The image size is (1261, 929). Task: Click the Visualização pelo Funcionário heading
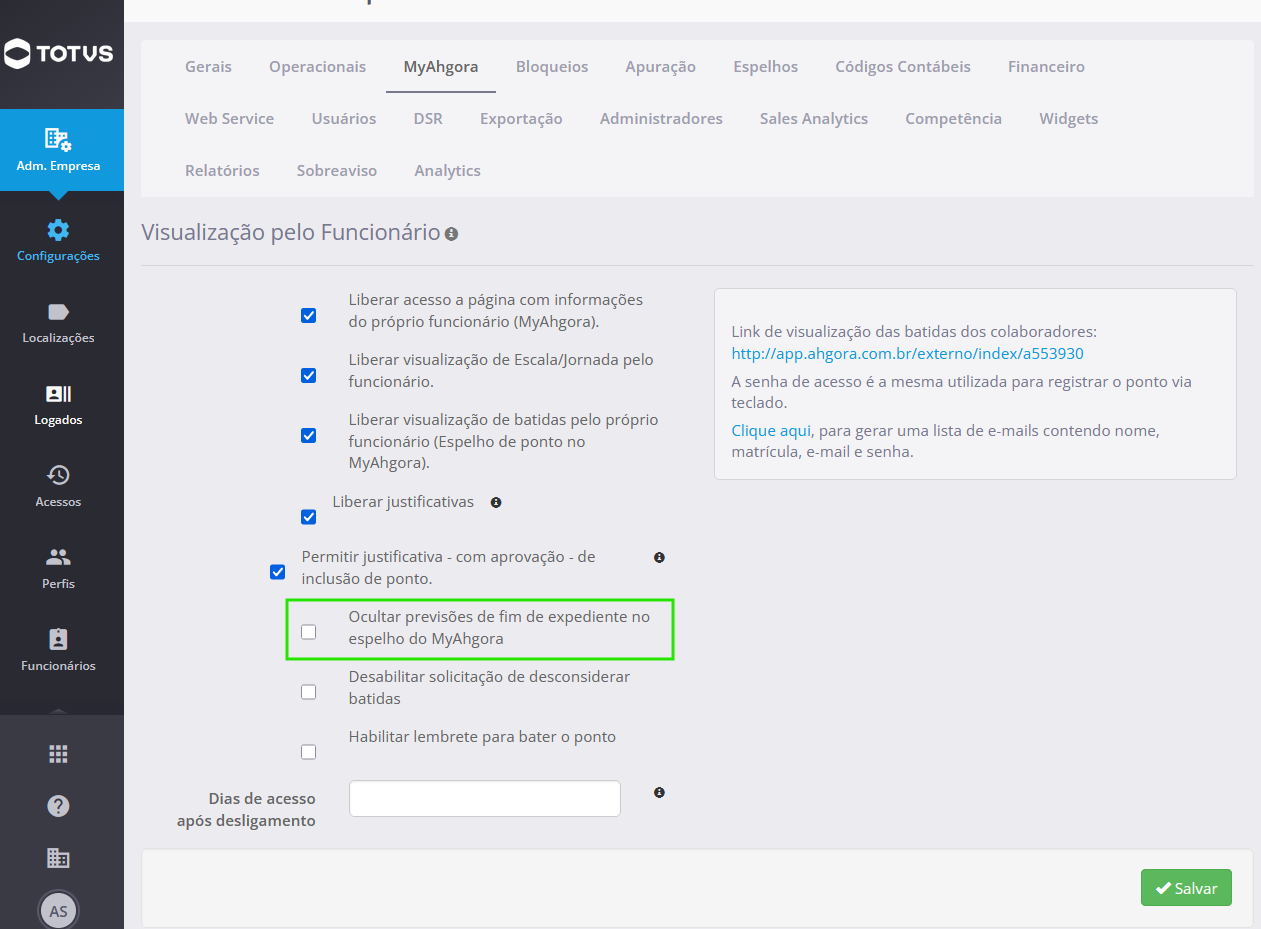pos(291,233)
